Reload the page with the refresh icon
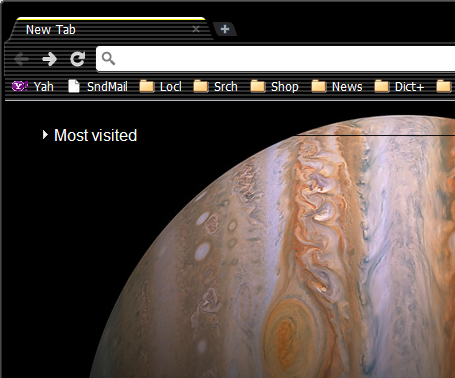 pos(78,59)
